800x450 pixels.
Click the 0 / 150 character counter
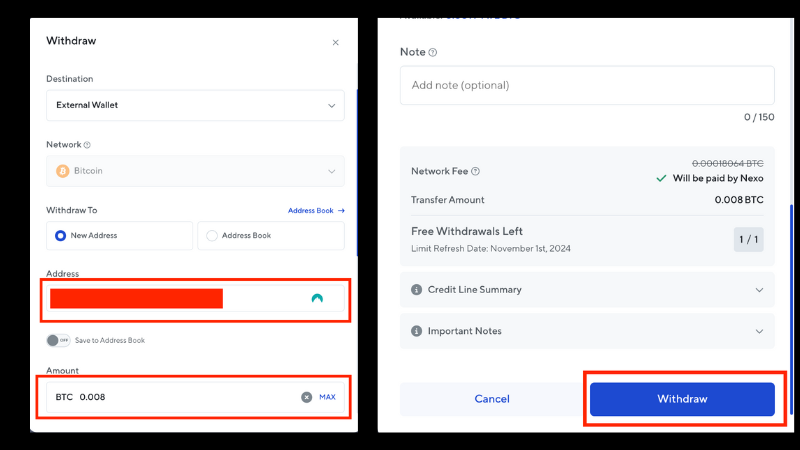(759, 117)
